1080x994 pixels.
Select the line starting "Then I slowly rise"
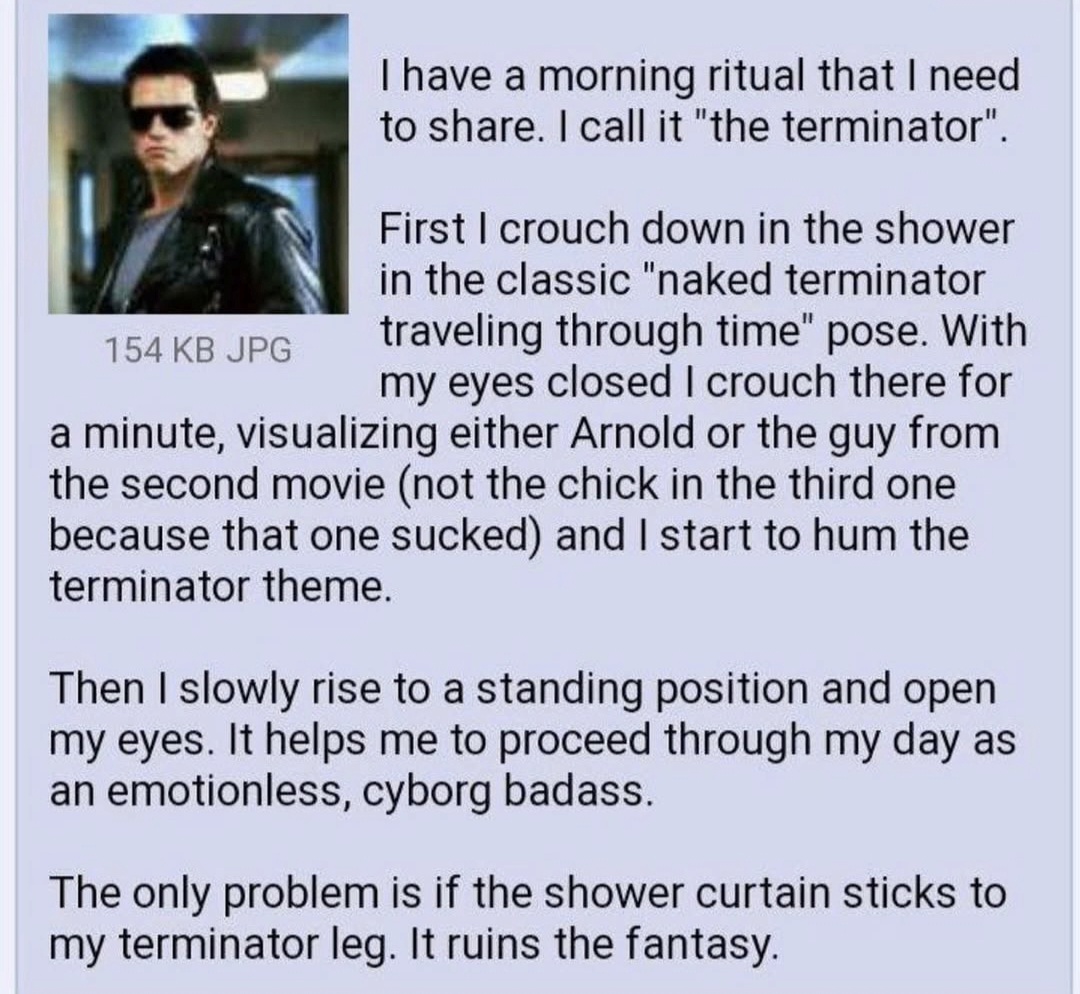(523, 689)
